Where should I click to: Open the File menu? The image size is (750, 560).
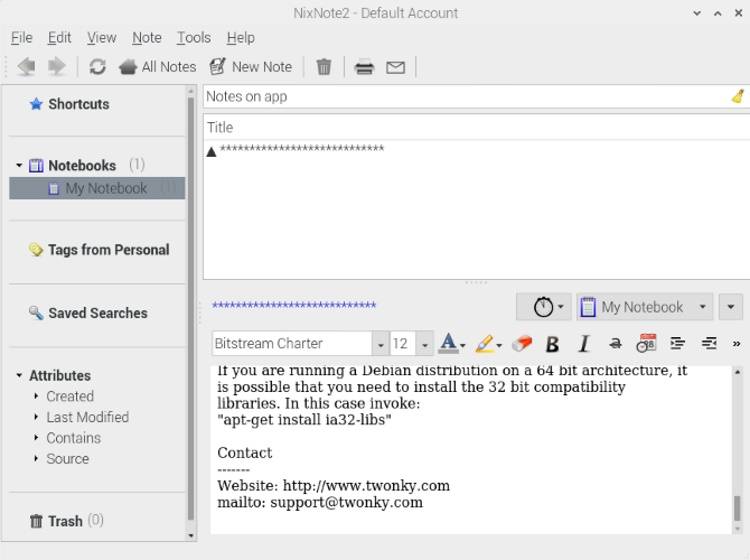pyautogui.click(x=22, y=38)
